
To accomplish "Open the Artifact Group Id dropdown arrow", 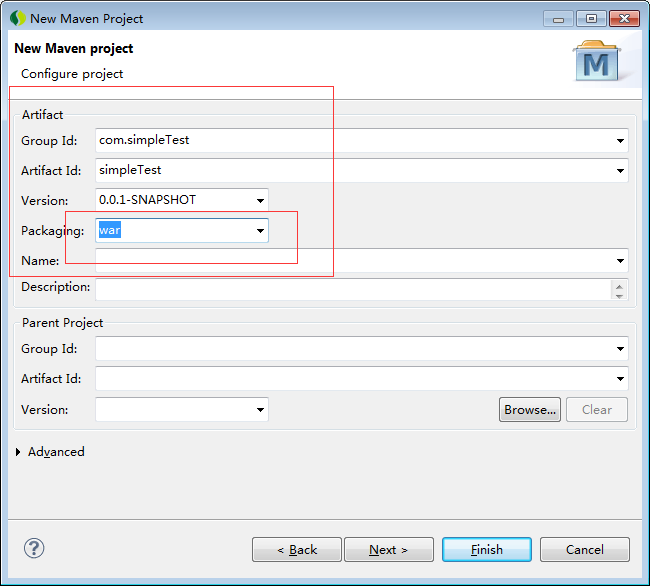I will click(620, 141).
